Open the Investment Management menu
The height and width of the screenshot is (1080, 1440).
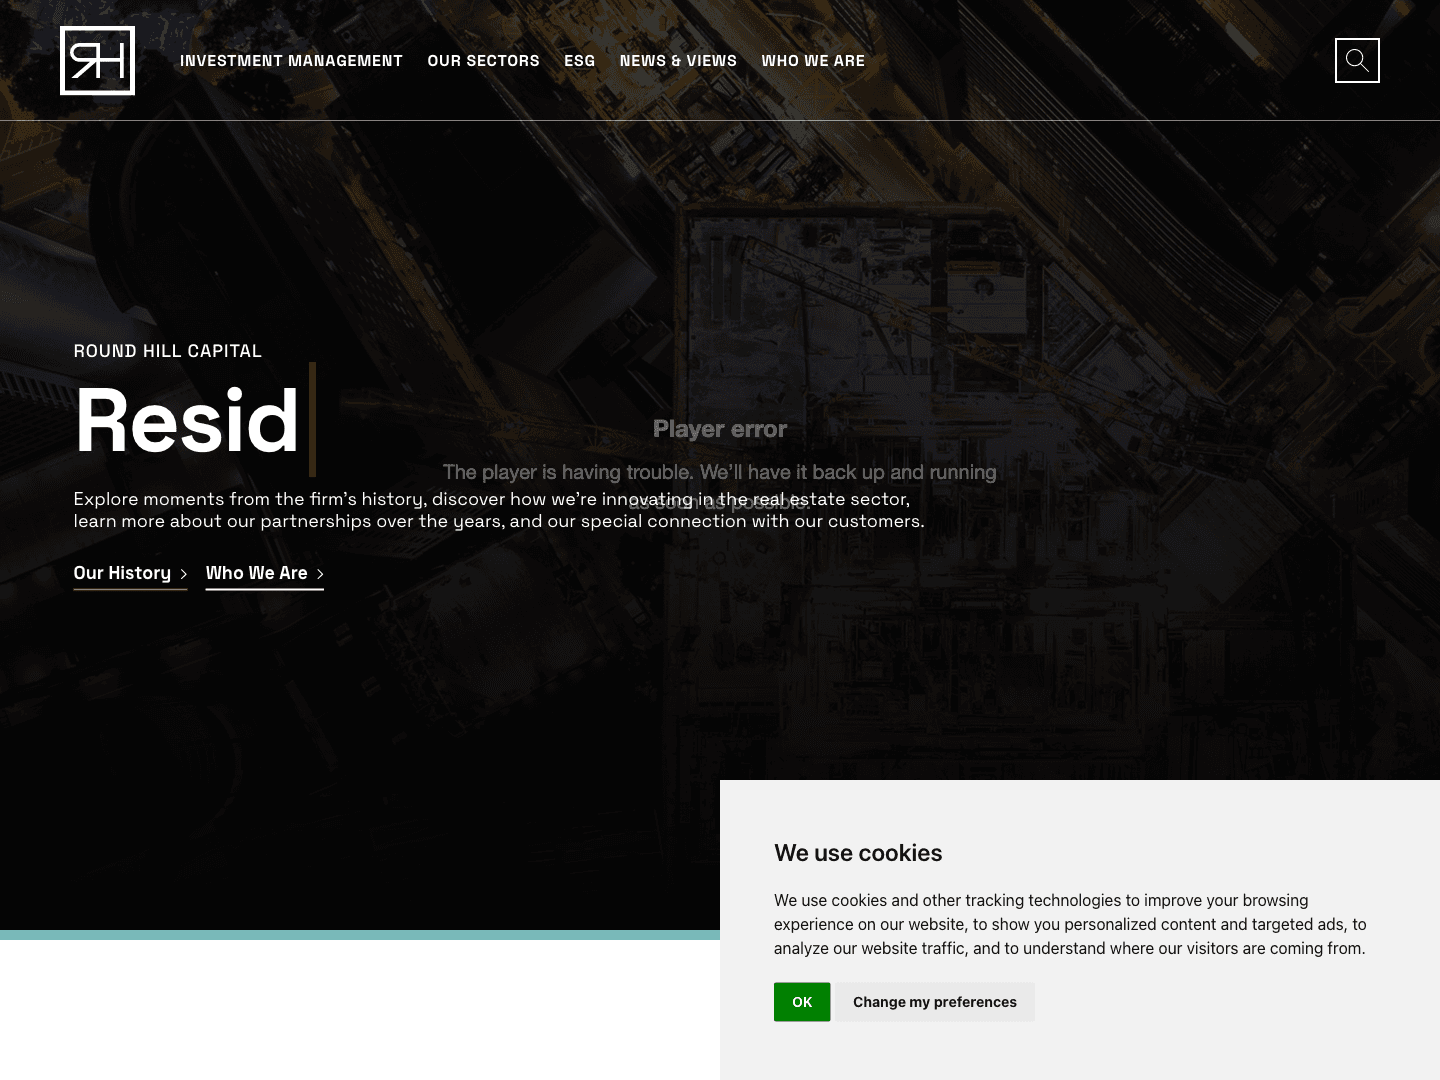[x=291, y=61]
